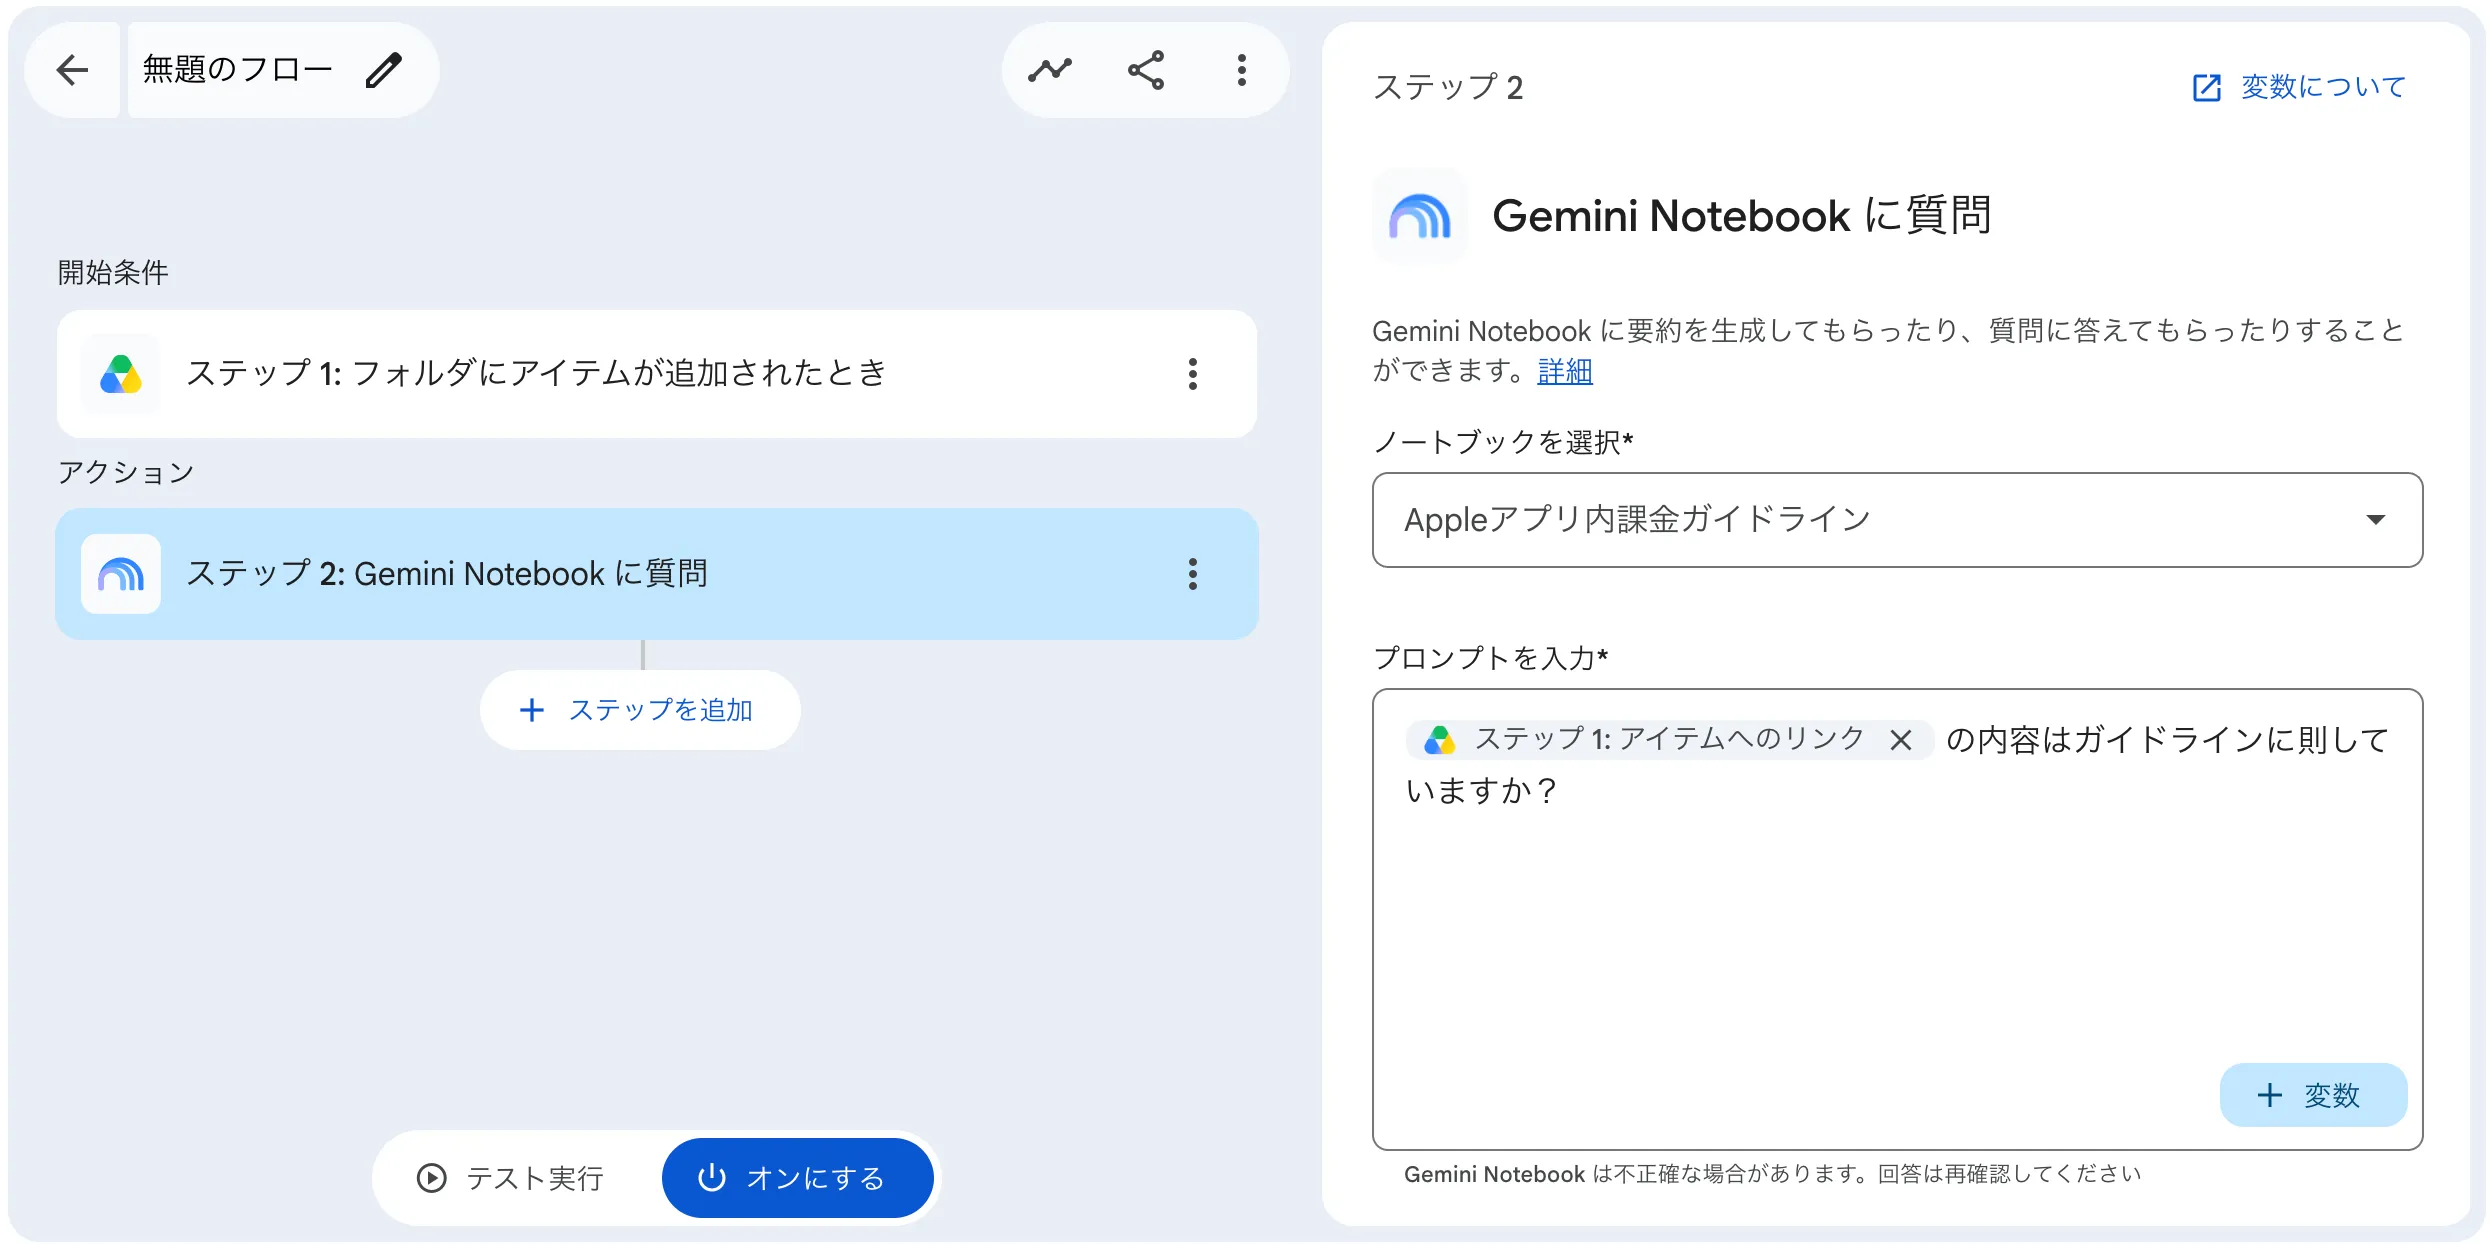The width and height of the screenshot is (2490, 1244).
Task: Click the 無題のフロー title
Action: tap(237, 70)
